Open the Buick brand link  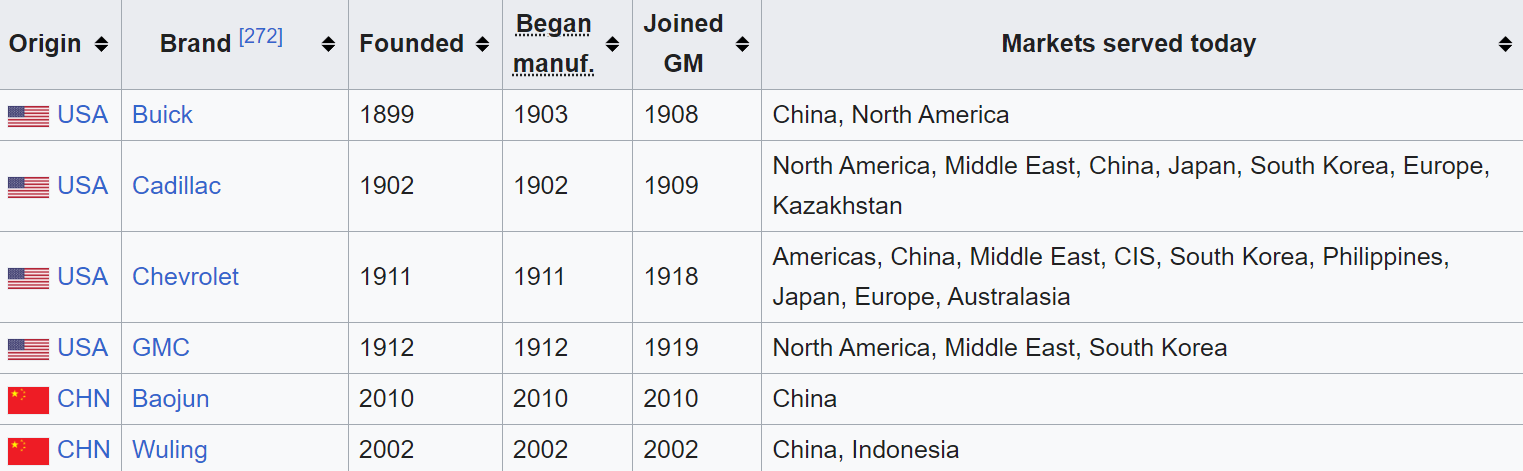point(162,115)
